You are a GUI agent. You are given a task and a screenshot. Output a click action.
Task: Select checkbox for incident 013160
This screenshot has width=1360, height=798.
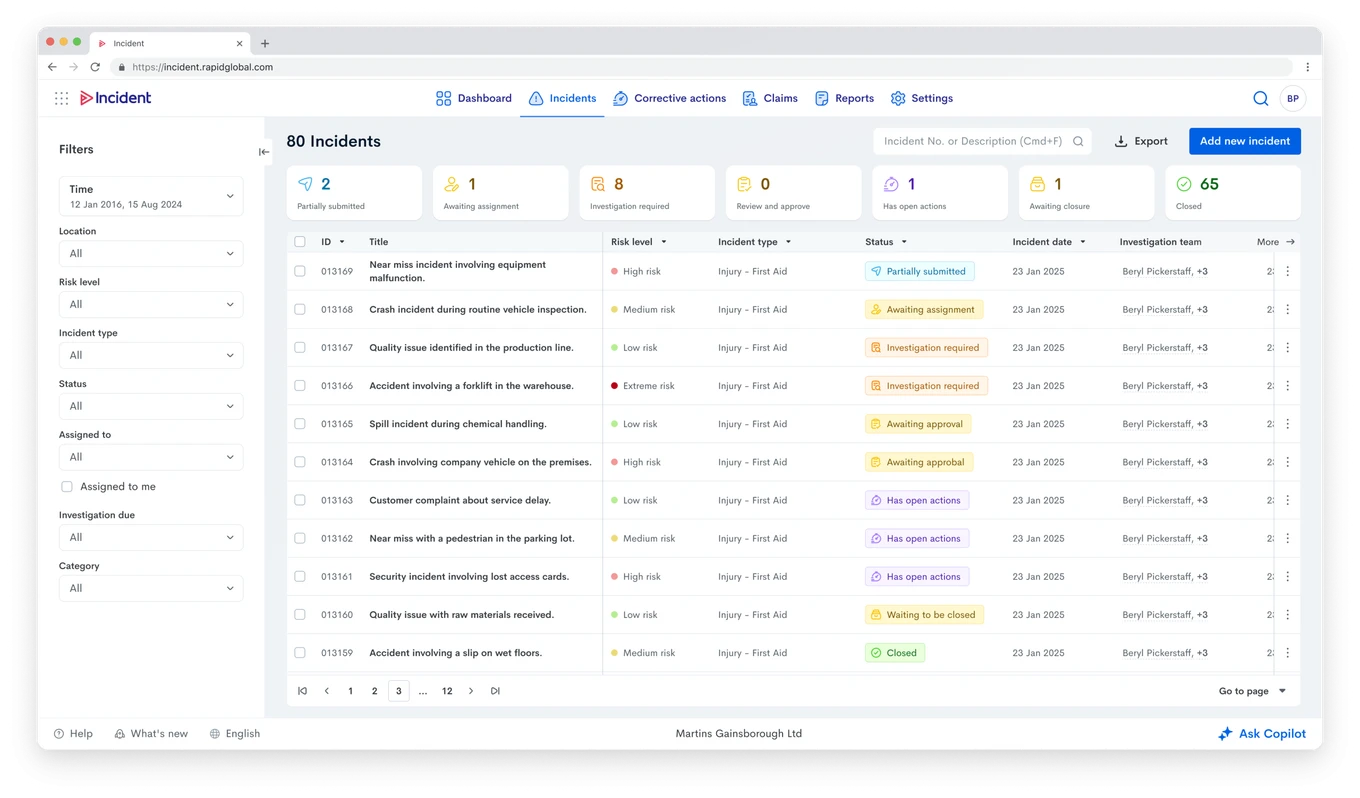(x=300, y=615)
